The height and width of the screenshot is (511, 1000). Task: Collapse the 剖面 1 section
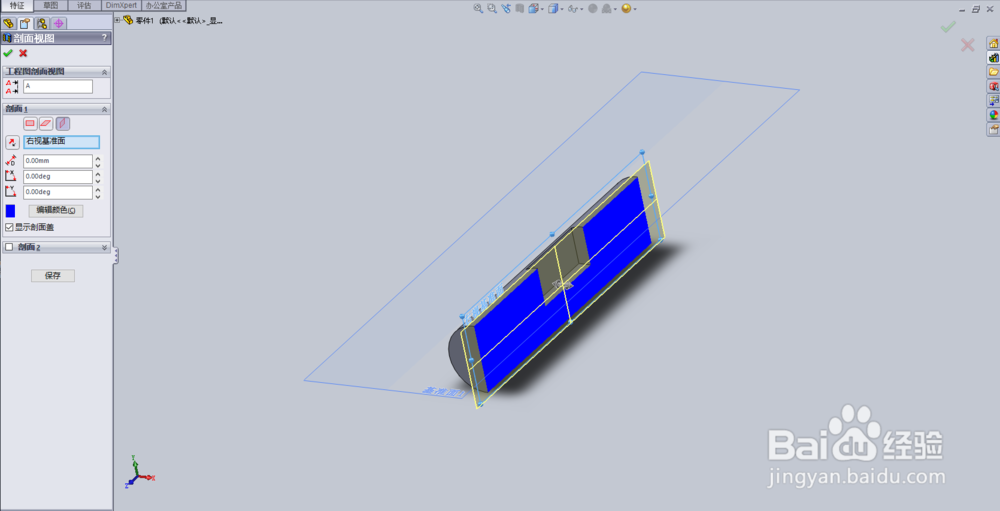105,109
